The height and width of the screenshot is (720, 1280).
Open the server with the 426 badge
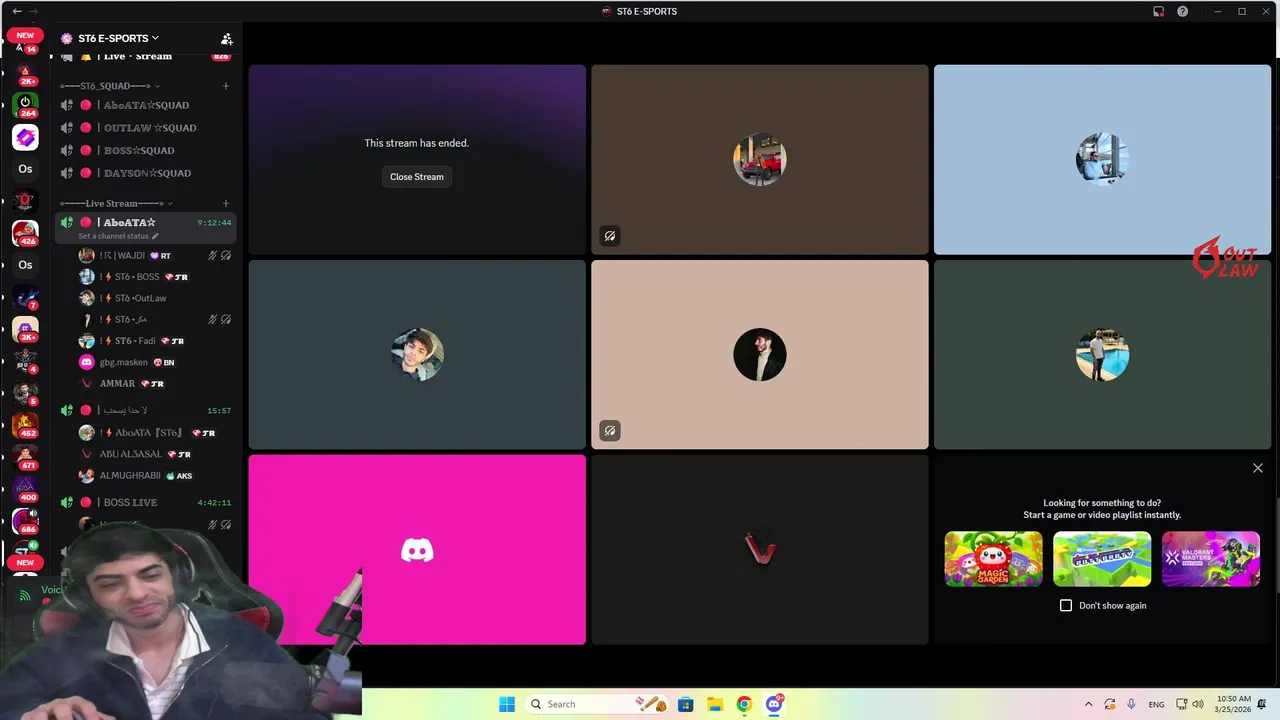point(25,233)
